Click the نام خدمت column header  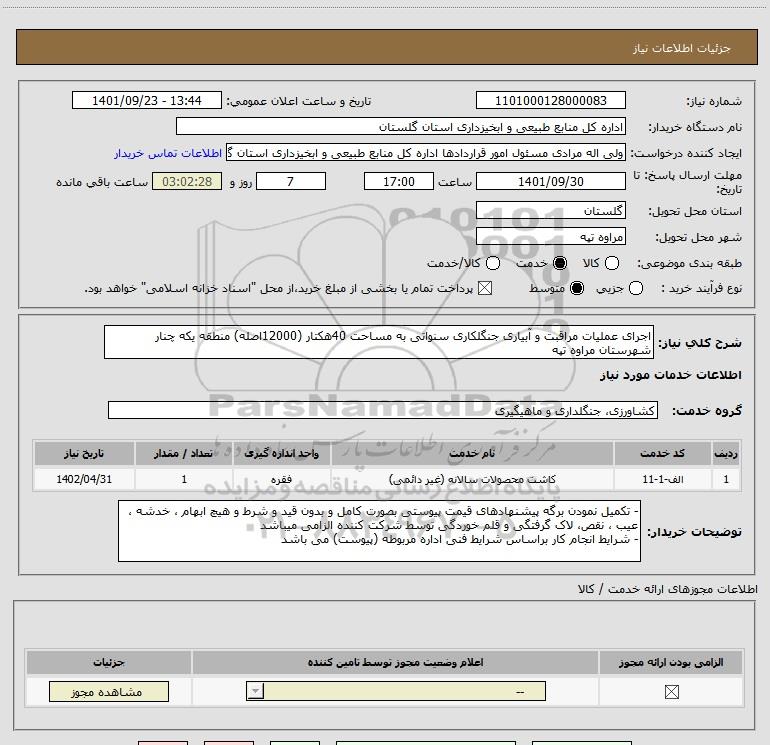pyautogui.click(x=472, y=453)
